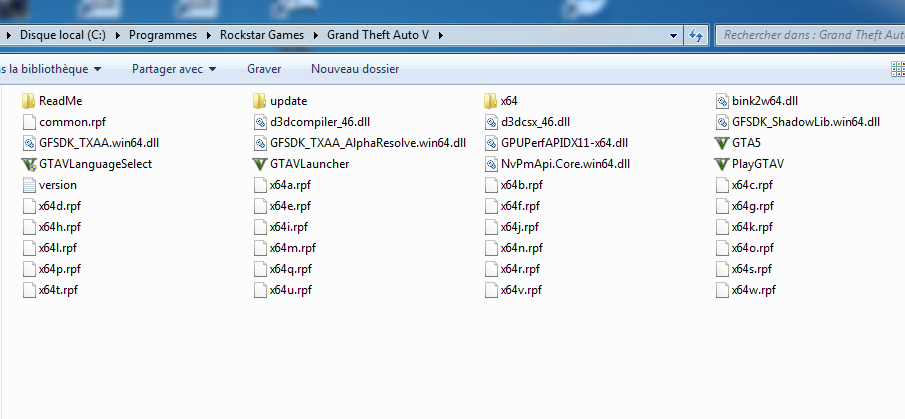Select the d3dcompiler_46.dll file icon
This screenshot has width=905, height=419.
click(260, 122)
